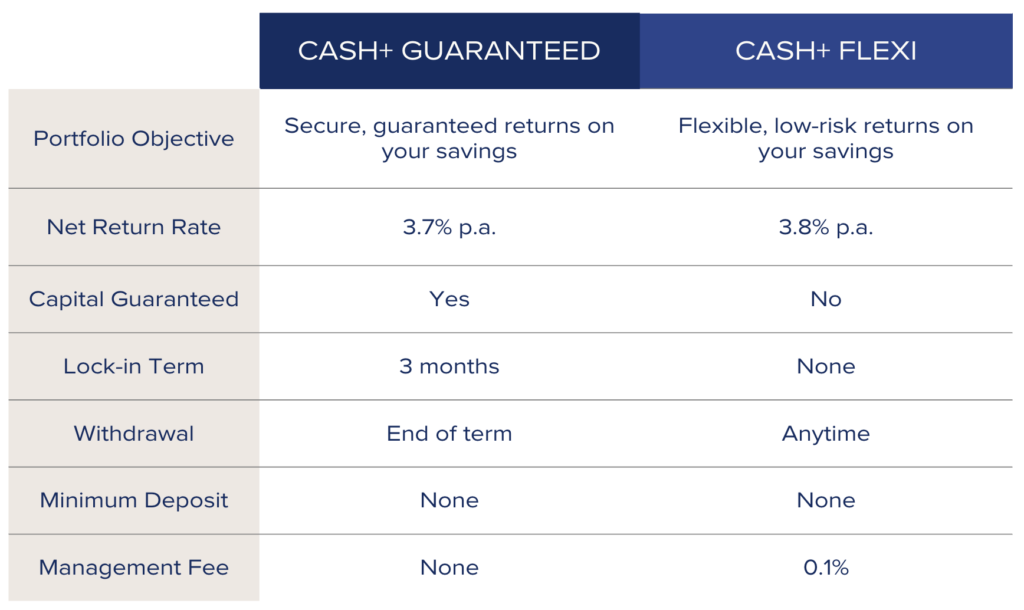This screenshot has height=610, width=1024.
Task: Select the Minimum Deposit row label
Action: tap(134, 500)
